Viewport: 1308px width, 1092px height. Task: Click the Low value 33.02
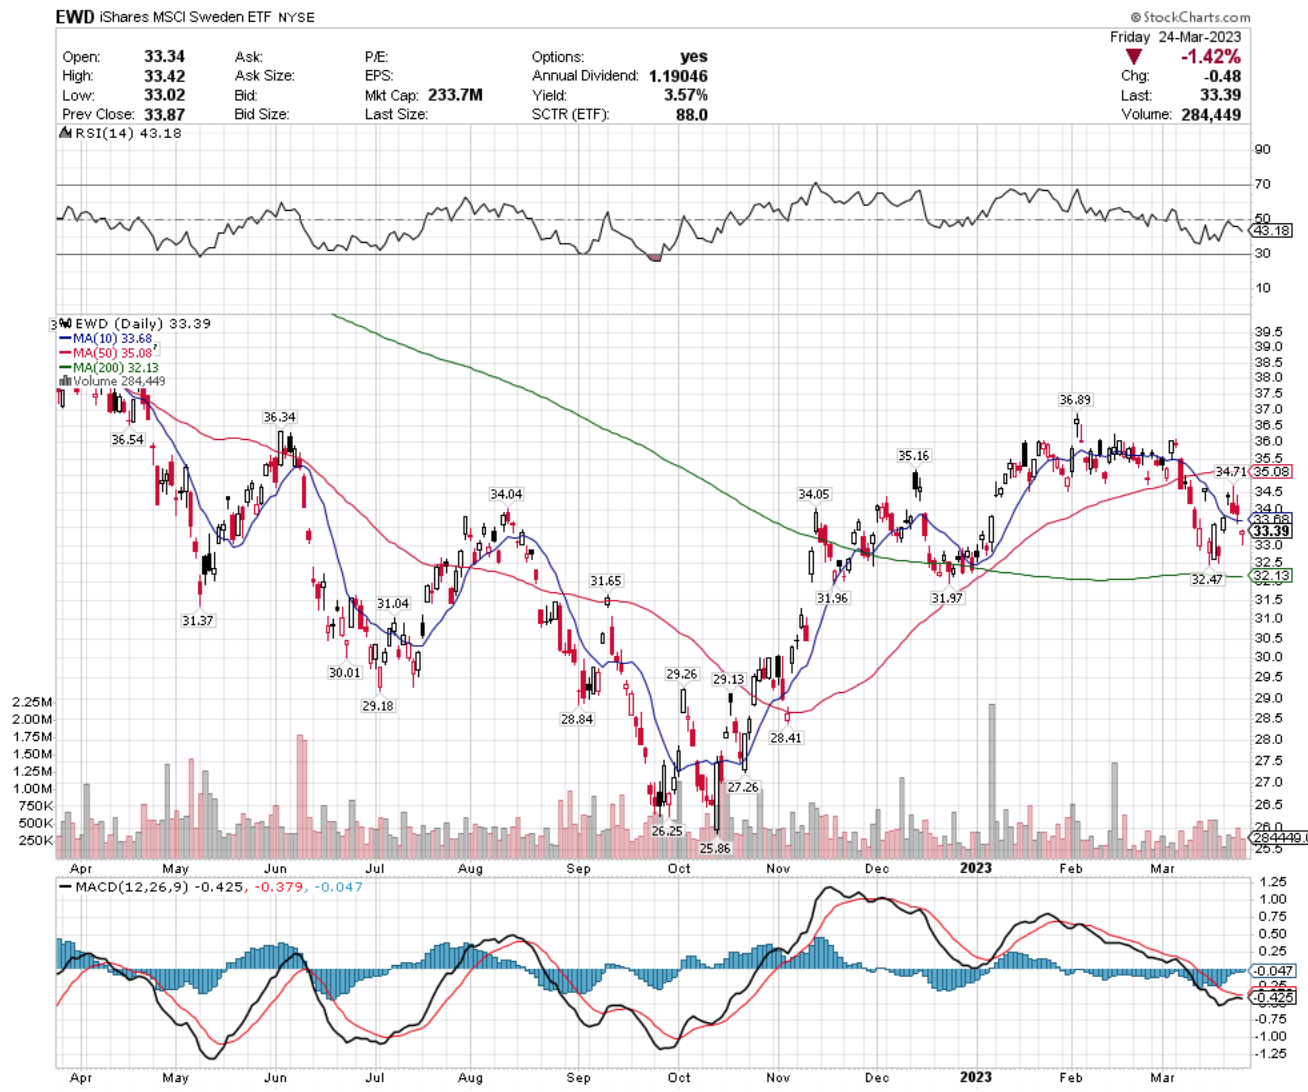coord(164,95)
